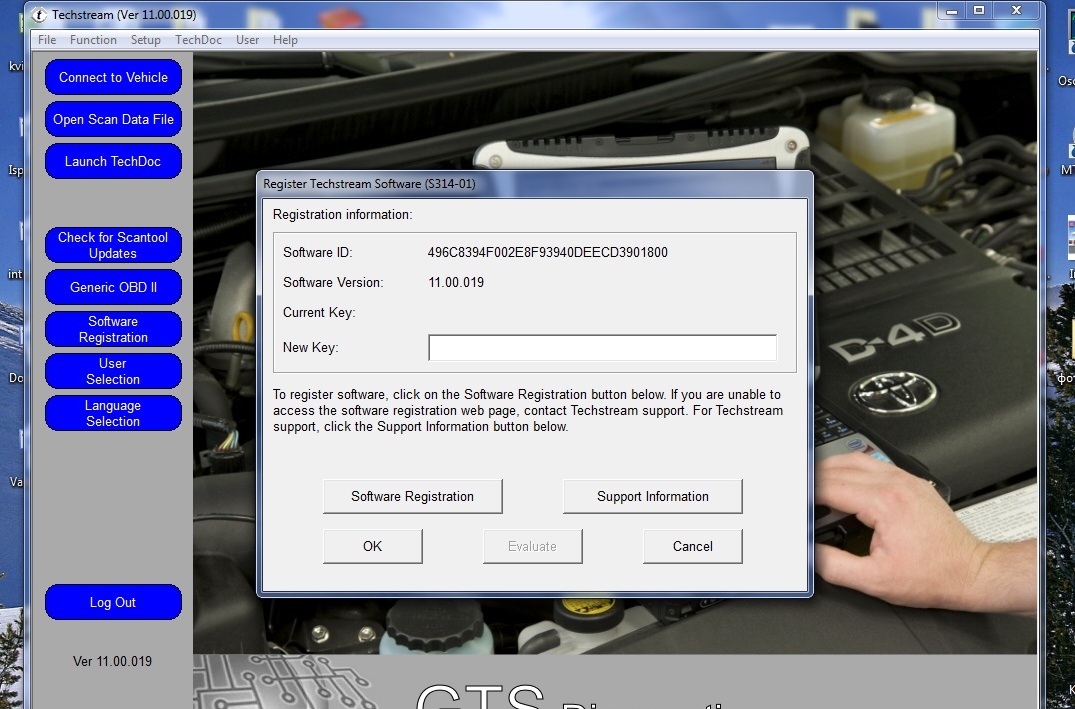Viewport: 1075px width, 709px height.
Task: Click the Current Key label
Action: [319, 313]
